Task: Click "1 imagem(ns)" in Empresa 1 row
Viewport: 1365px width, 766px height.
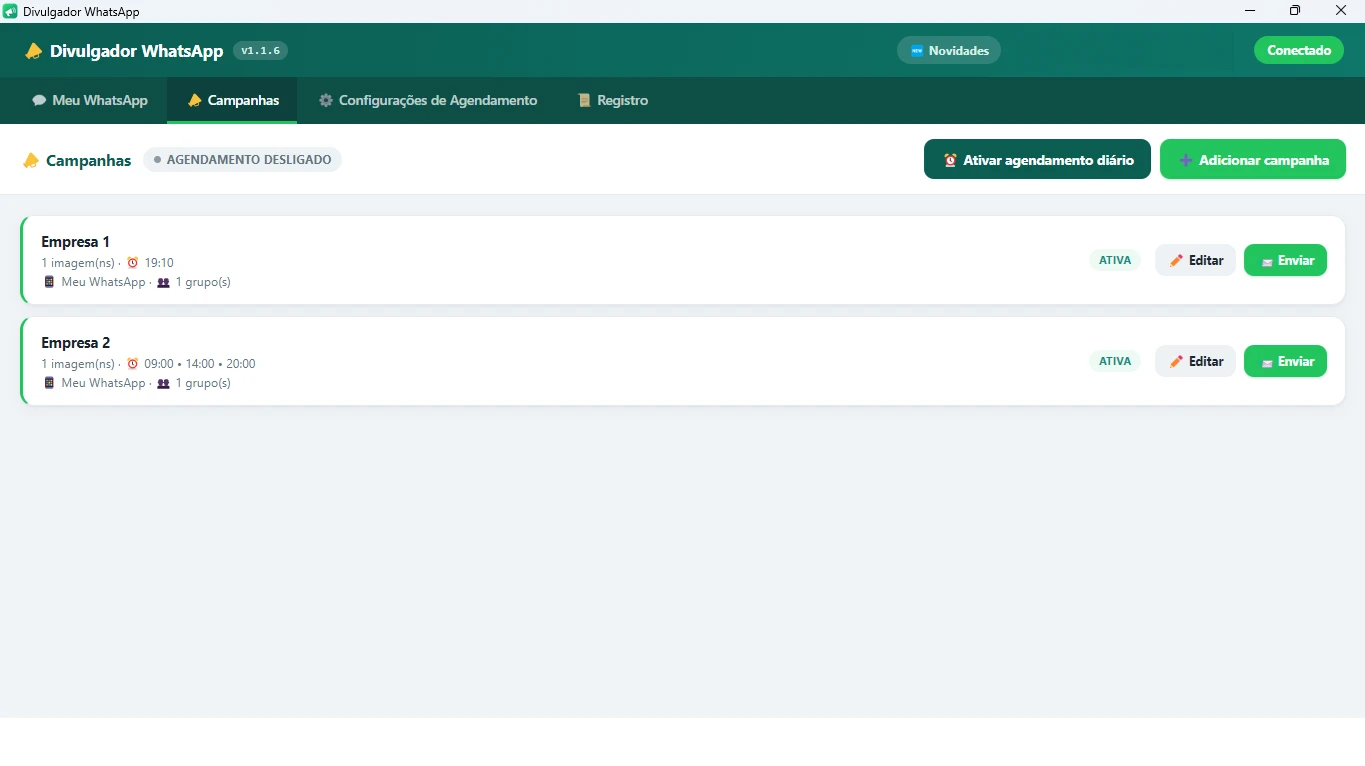Action: [x=78, y=263]
